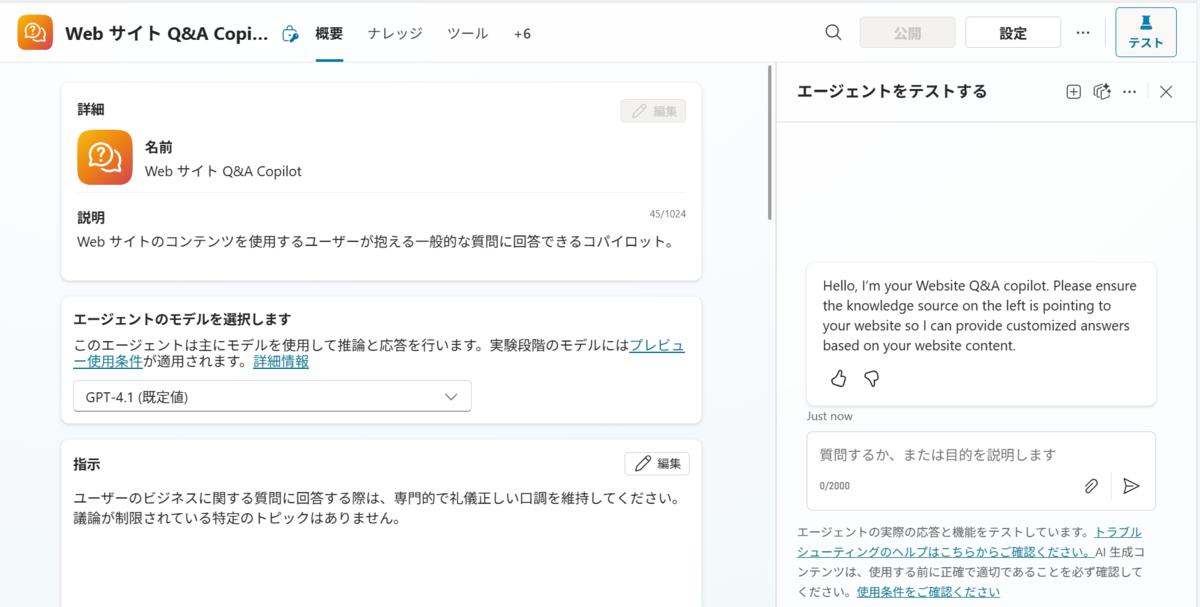Click the 45/1024 character counter
The width and height of the screenshot is (1200, 607).
[x=668, y=214]
